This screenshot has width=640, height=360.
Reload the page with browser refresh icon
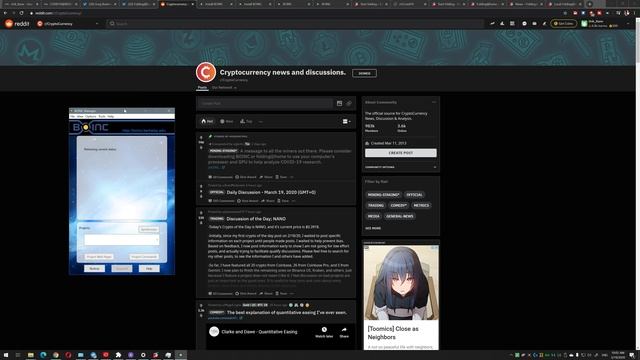tap(21, 13)
